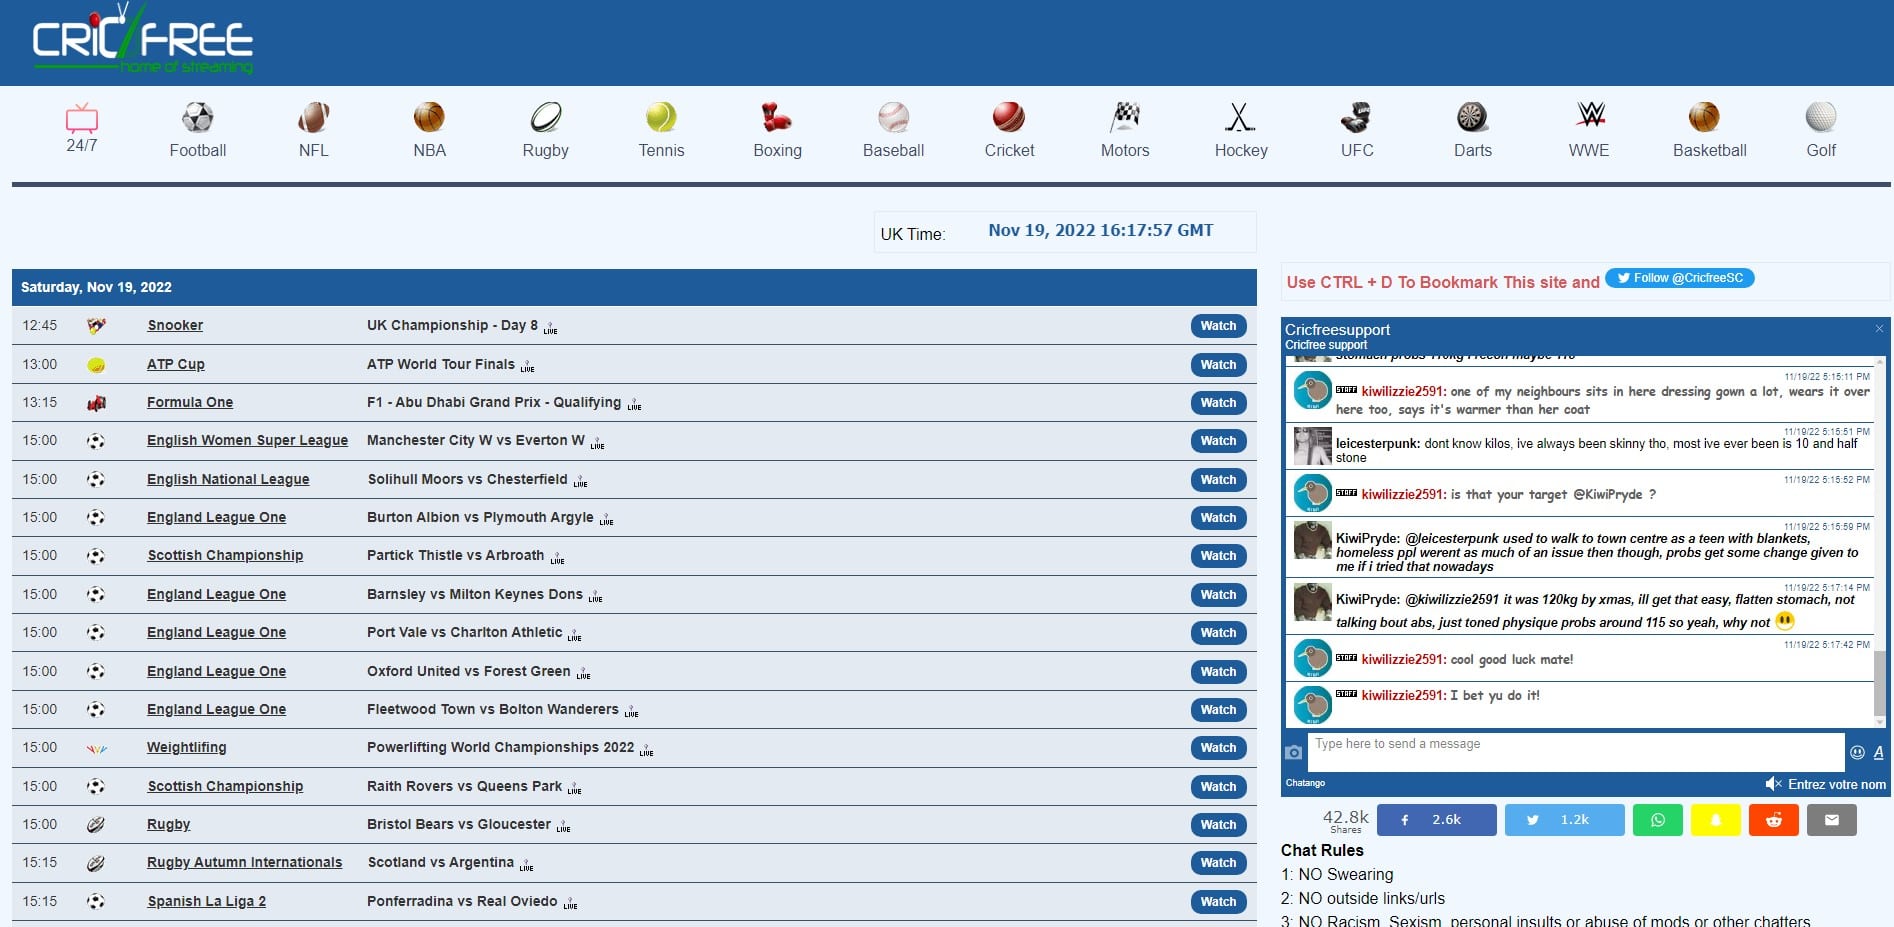
Task: Select the WWE section icon
Action: [1588, 118]
